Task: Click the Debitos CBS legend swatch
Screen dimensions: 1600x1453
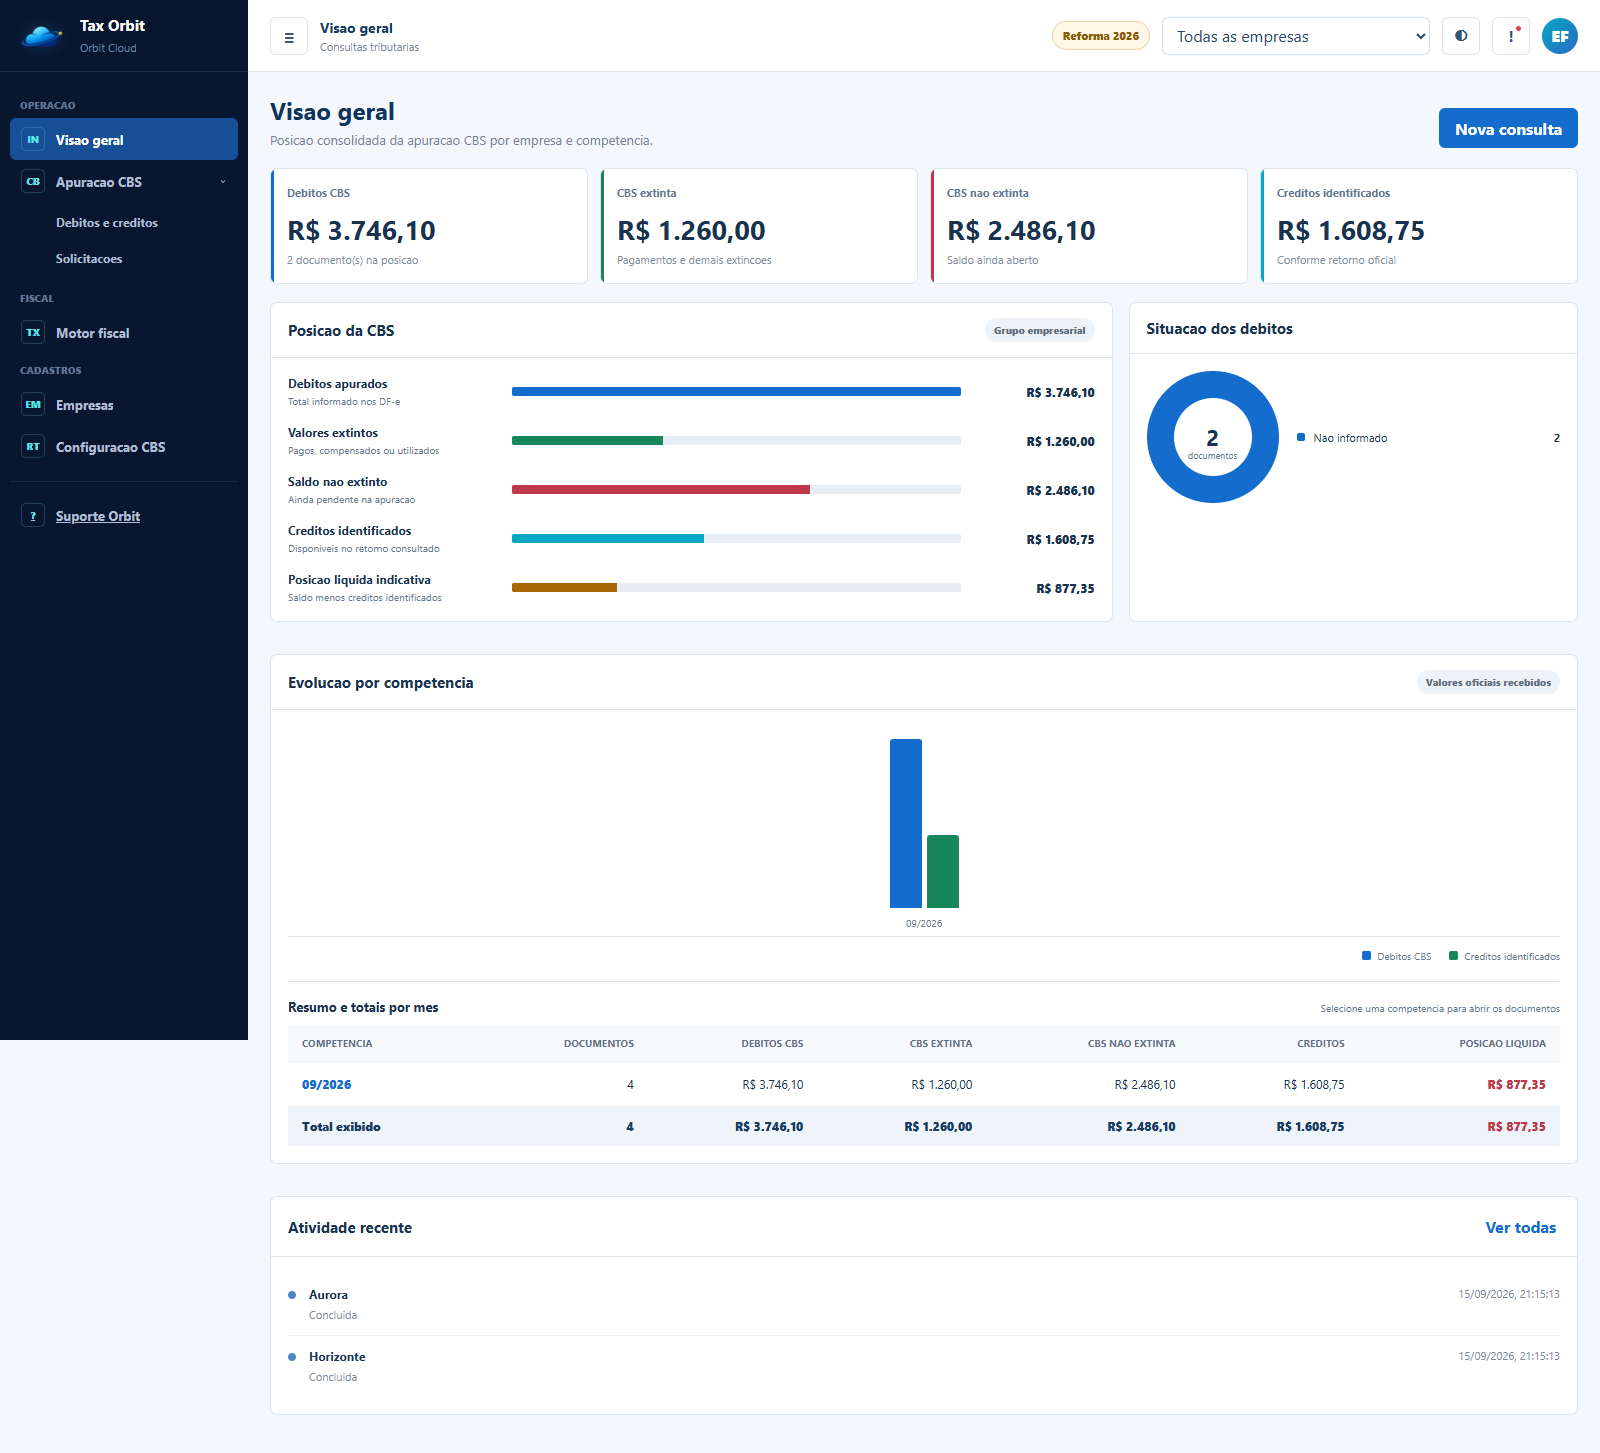Action: coord(1366,956)
